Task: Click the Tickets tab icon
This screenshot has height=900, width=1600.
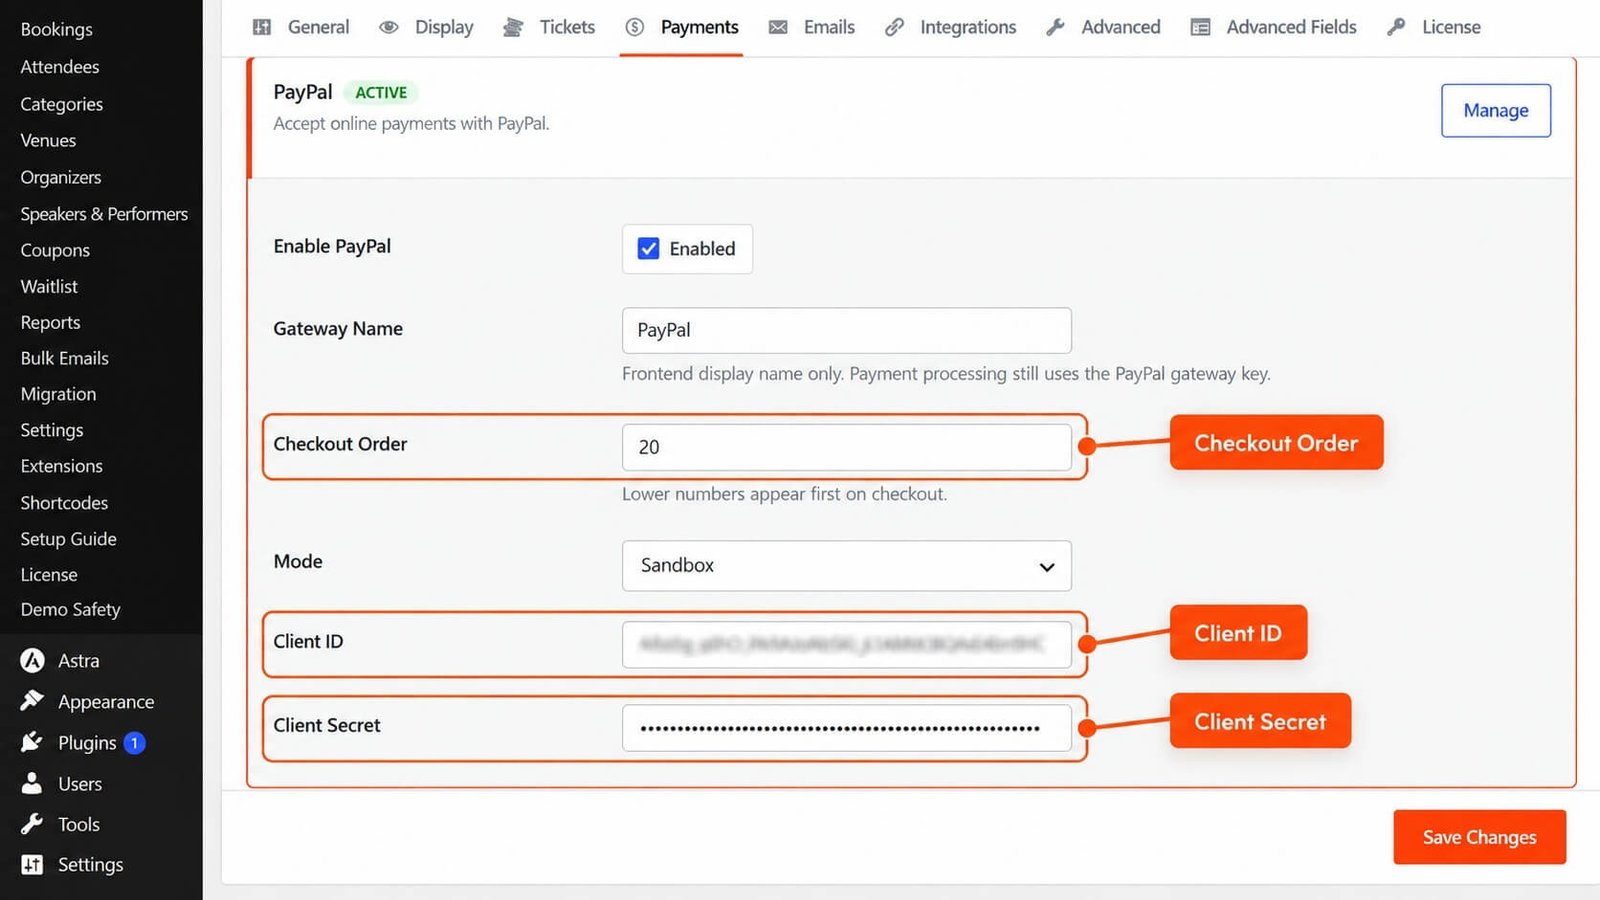Action: tap(513, 27)
